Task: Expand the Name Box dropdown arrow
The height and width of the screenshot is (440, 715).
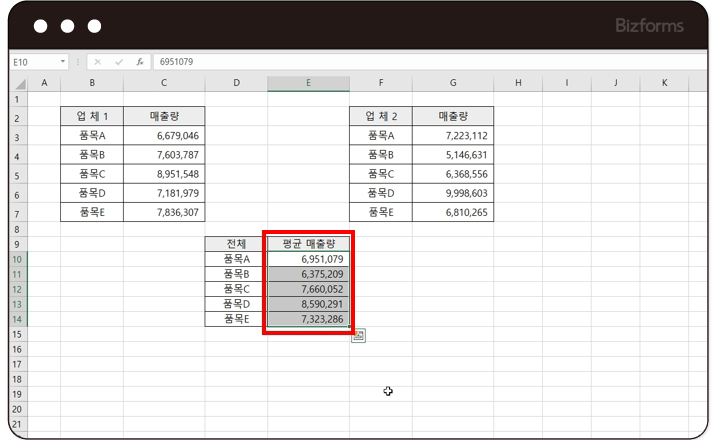Action: point(62,62)
